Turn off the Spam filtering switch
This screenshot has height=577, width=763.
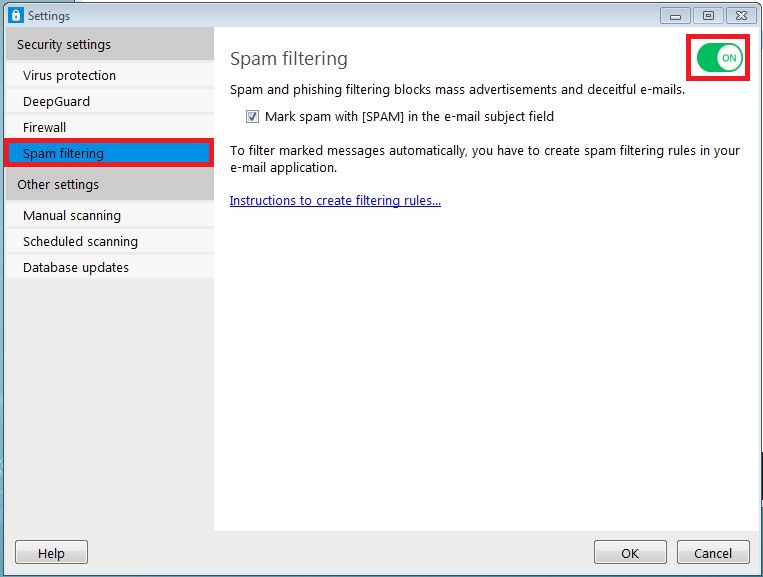coord(719,58)
